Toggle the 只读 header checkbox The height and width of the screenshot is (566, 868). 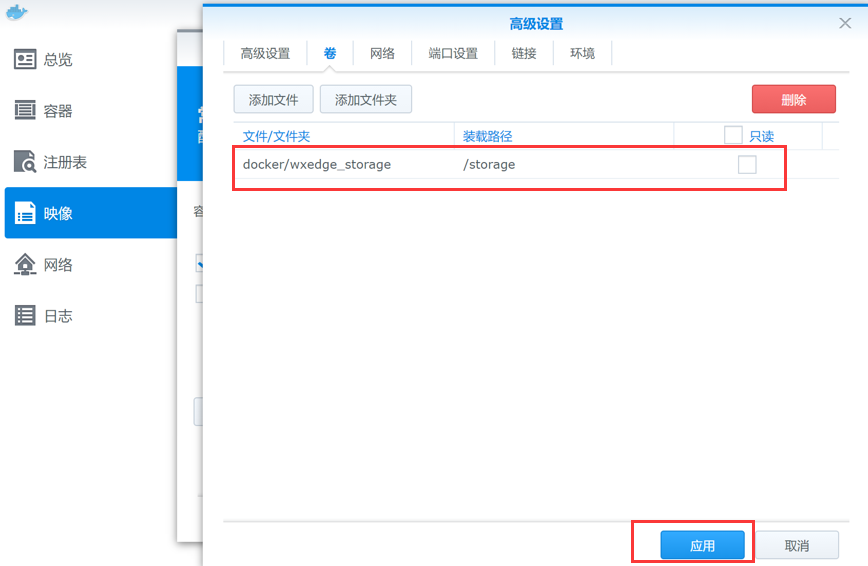(x=733, y=135)
